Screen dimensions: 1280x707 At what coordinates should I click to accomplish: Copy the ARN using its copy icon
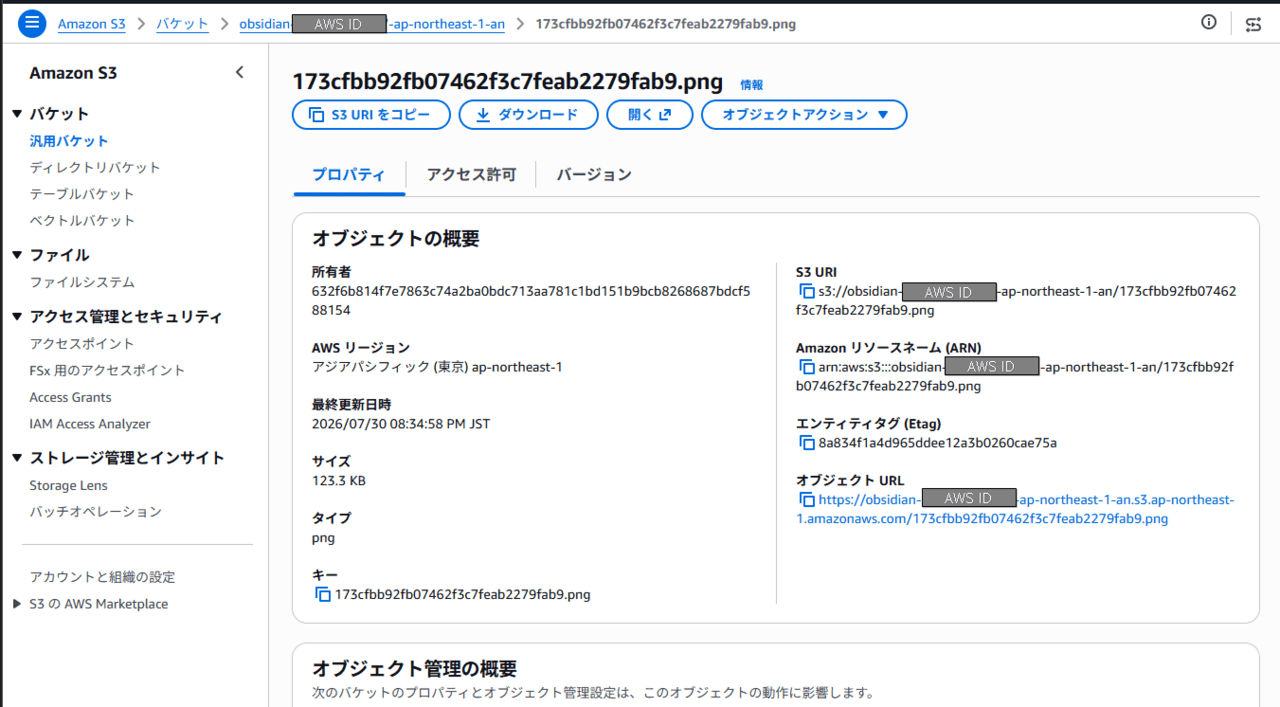click(806, 367)
